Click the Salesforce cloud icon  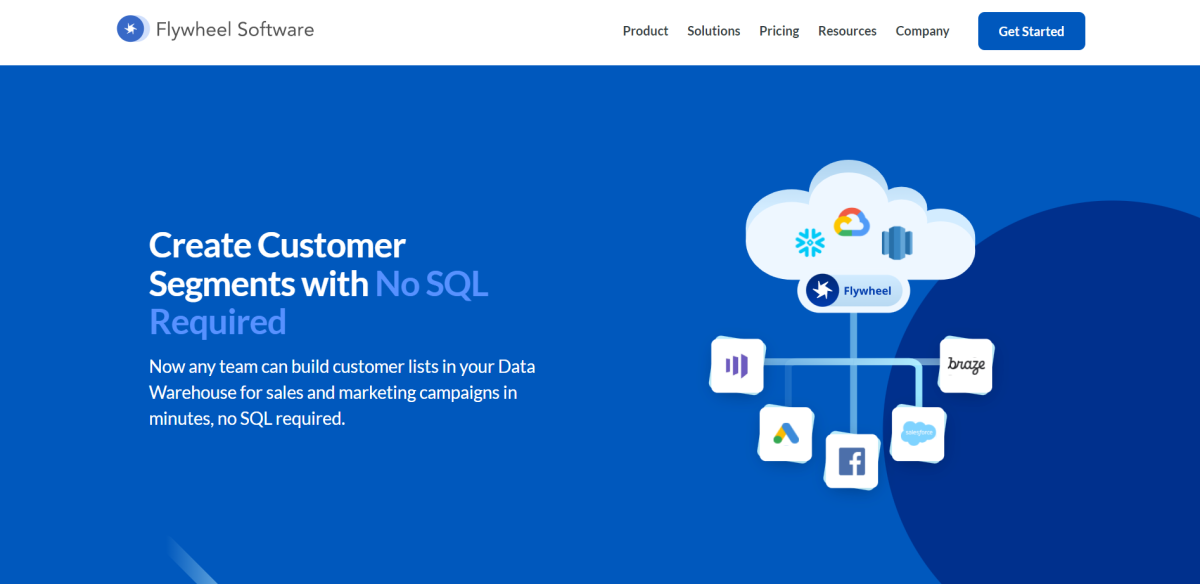[x=917, y=434]
